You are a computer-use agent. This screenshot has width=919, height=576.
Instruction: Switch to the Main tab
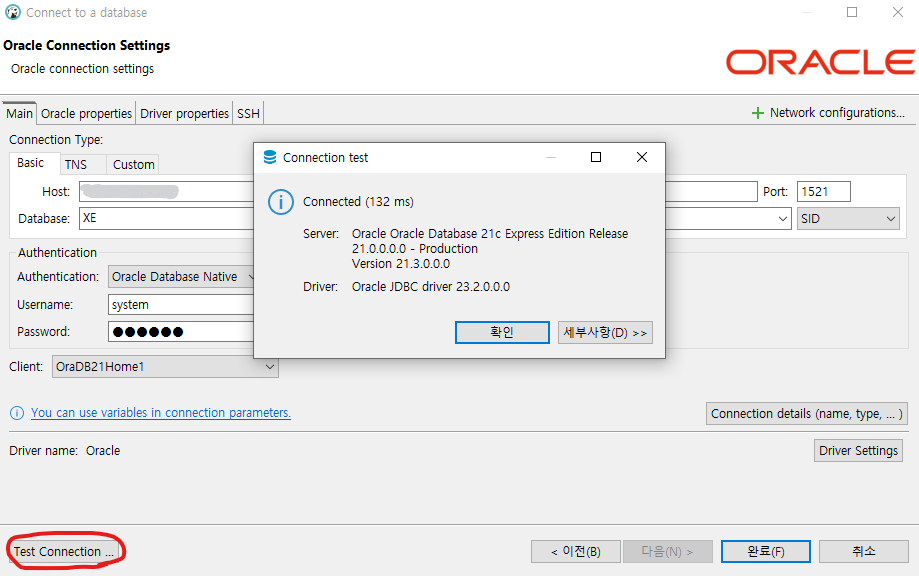(x=19, y=114)
